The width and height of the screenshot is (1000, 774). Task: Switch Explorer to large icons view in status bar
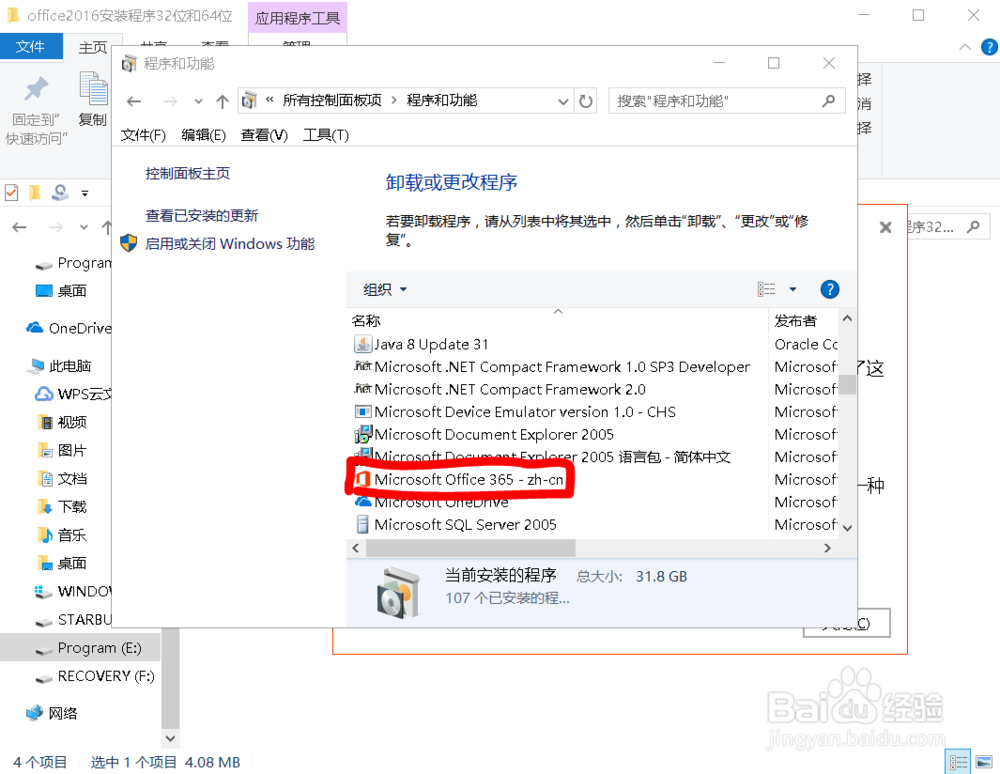pyautogui.click(x=984, y=762)
